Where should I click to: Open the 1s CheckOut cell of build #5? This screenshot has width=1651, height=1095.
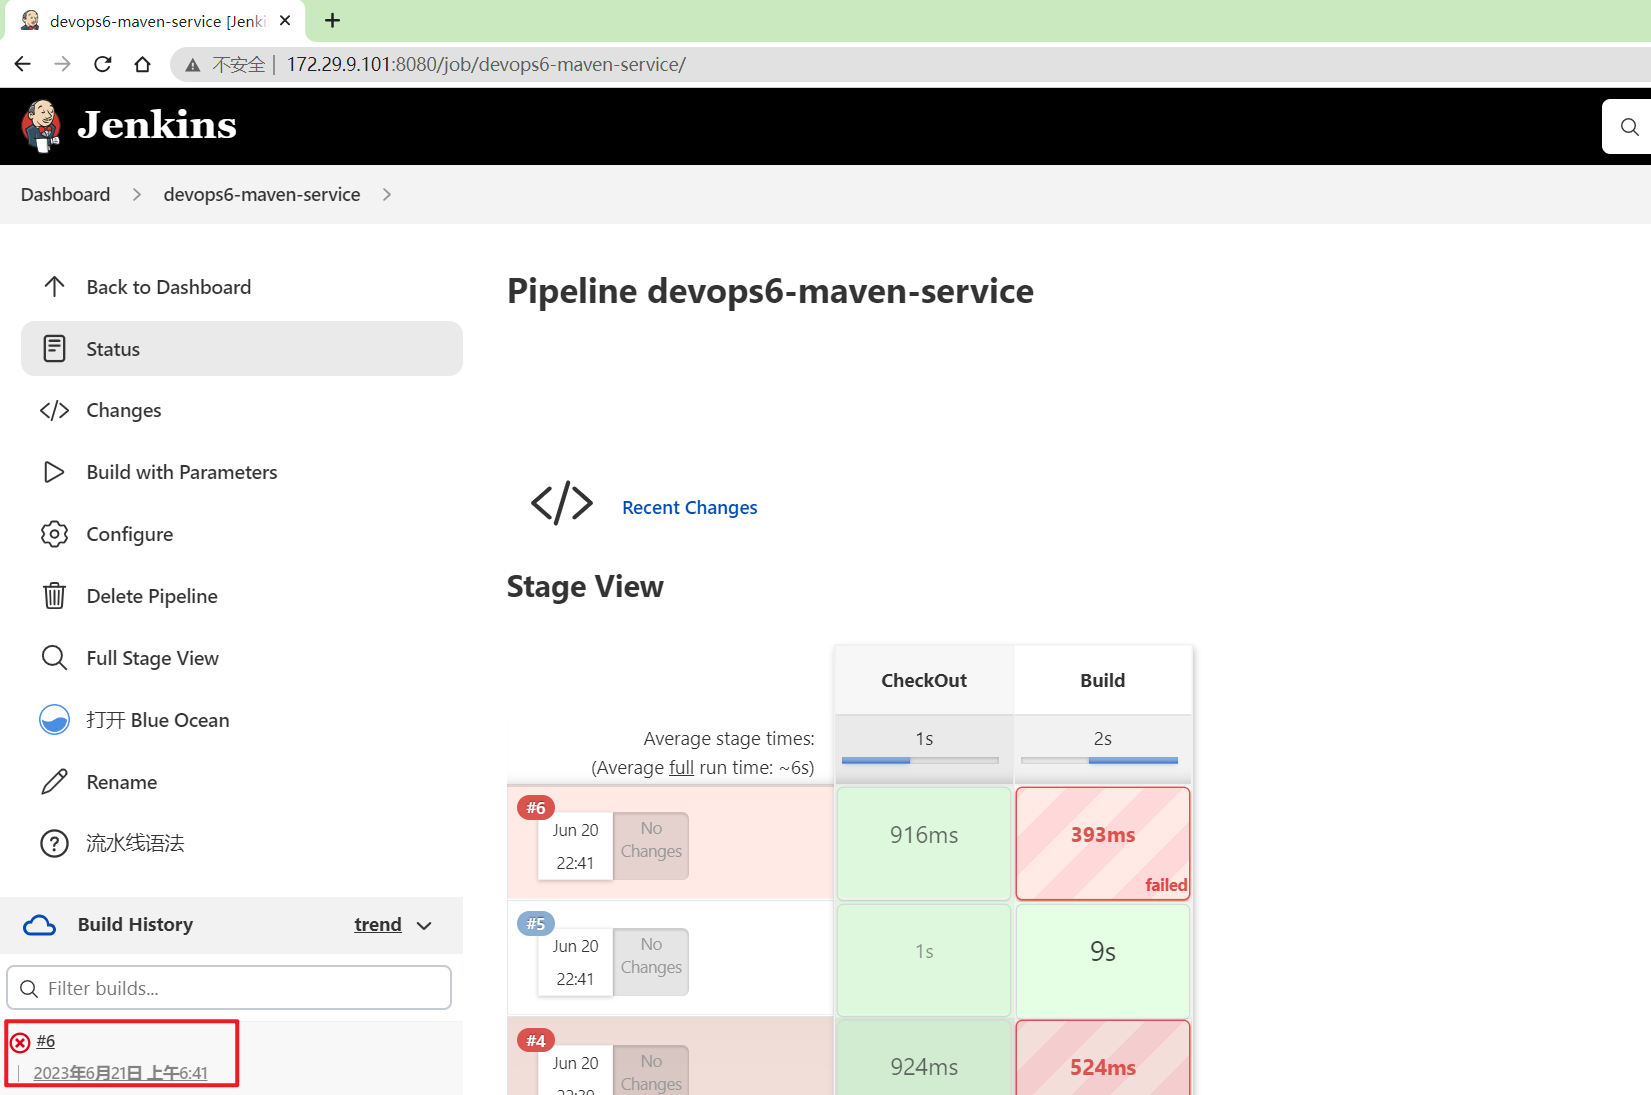924,960
